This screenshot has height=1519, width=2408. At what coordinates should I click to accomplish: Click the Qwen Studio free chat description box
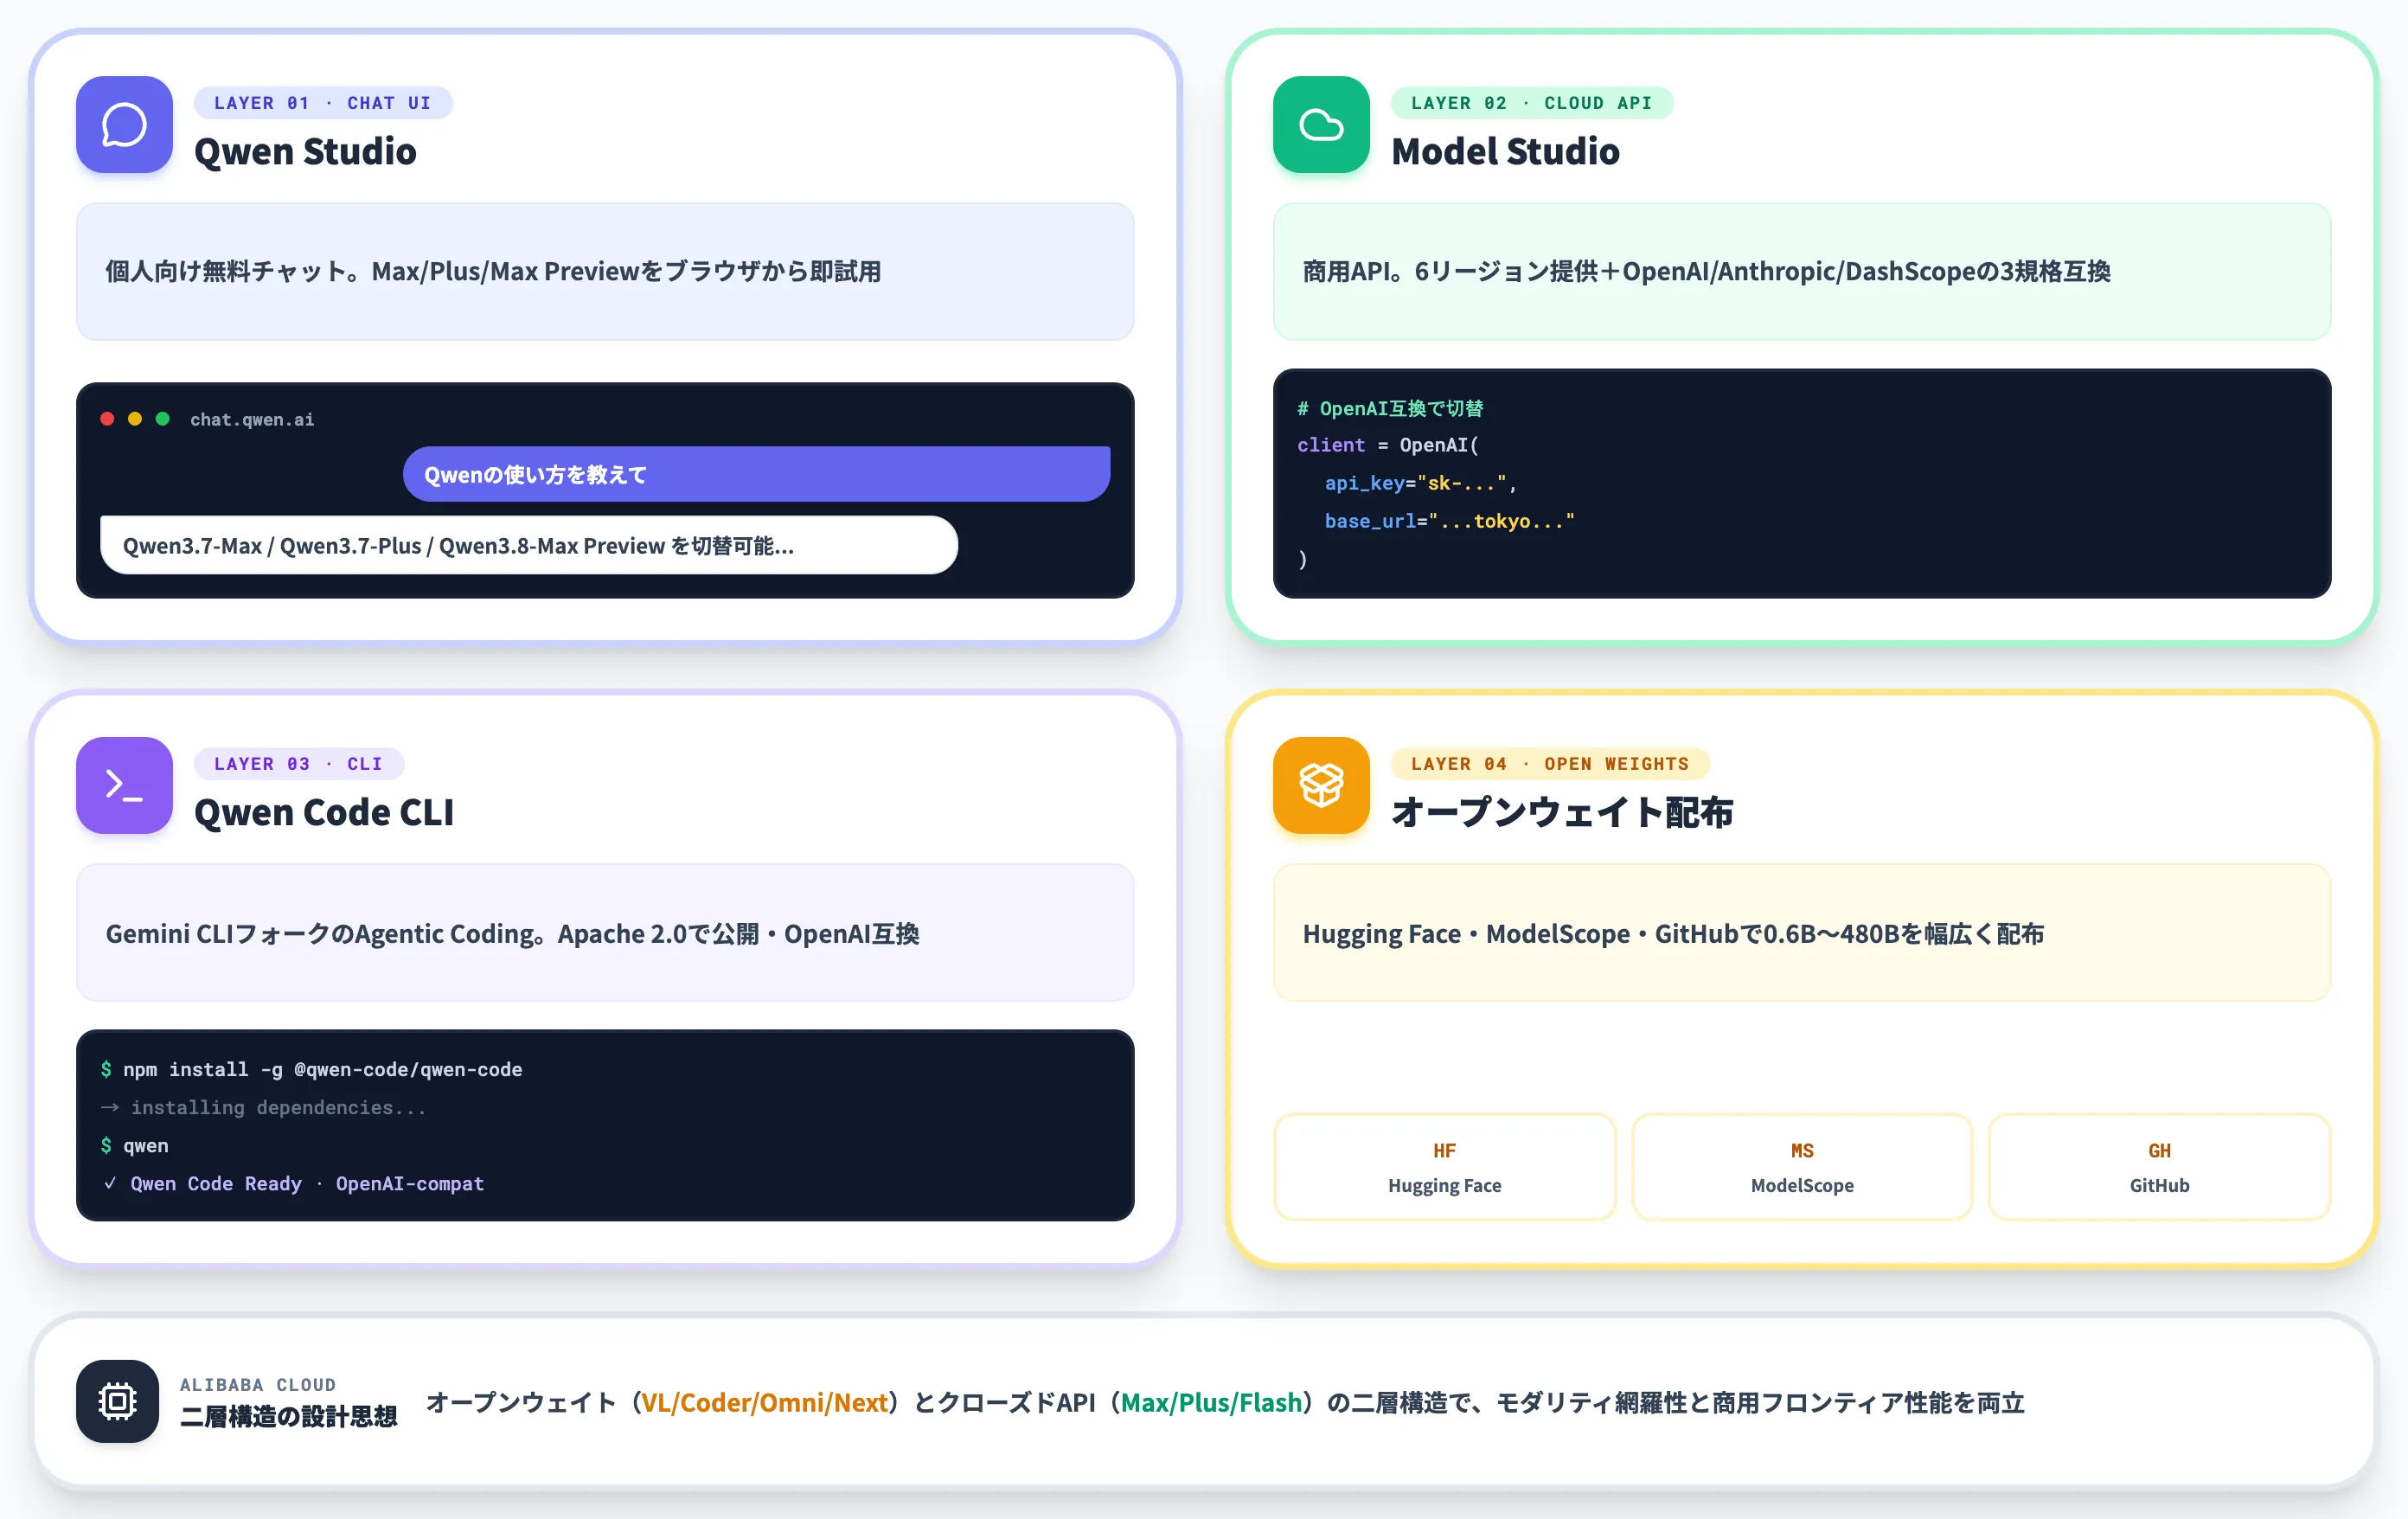click(x=605, y=272)
